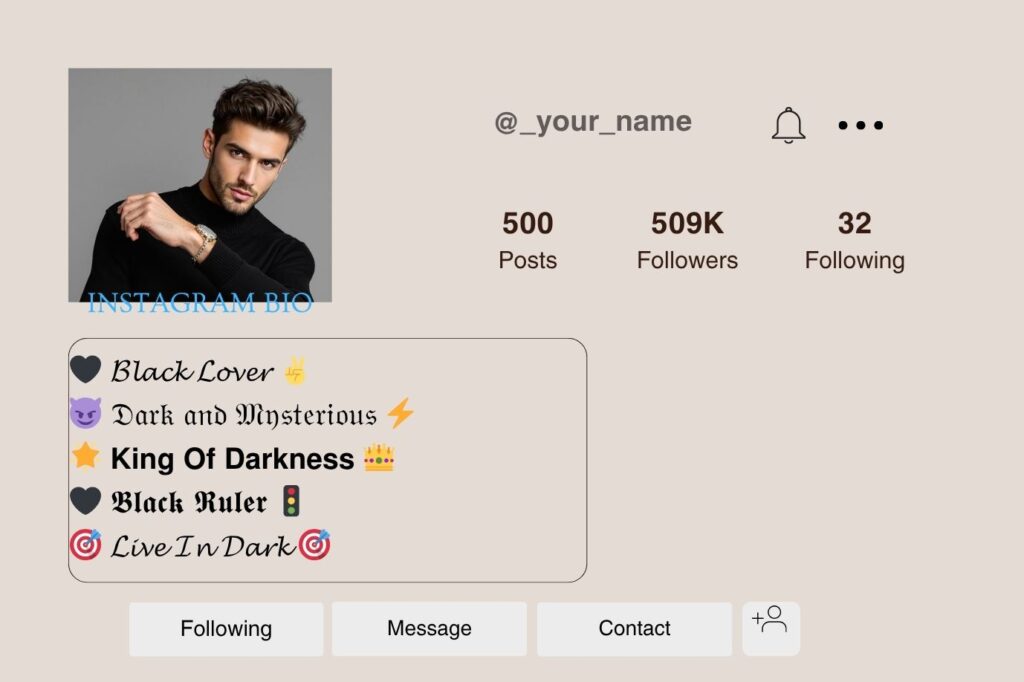The height and width of the screenshot is (682, 1024).
Task: Toggle the Following button to unfollow
Action: click(x=225, y=628)
